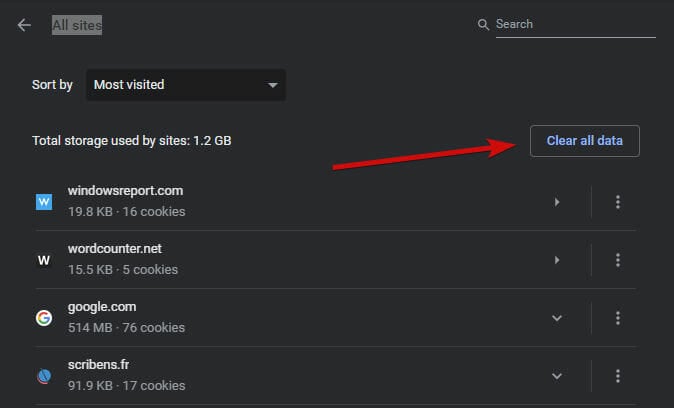The width and height of the screenshot is (674, 408).
Task: Open three-dot menu for google.com
Action: pyautogui.click(x=618, y=318)
